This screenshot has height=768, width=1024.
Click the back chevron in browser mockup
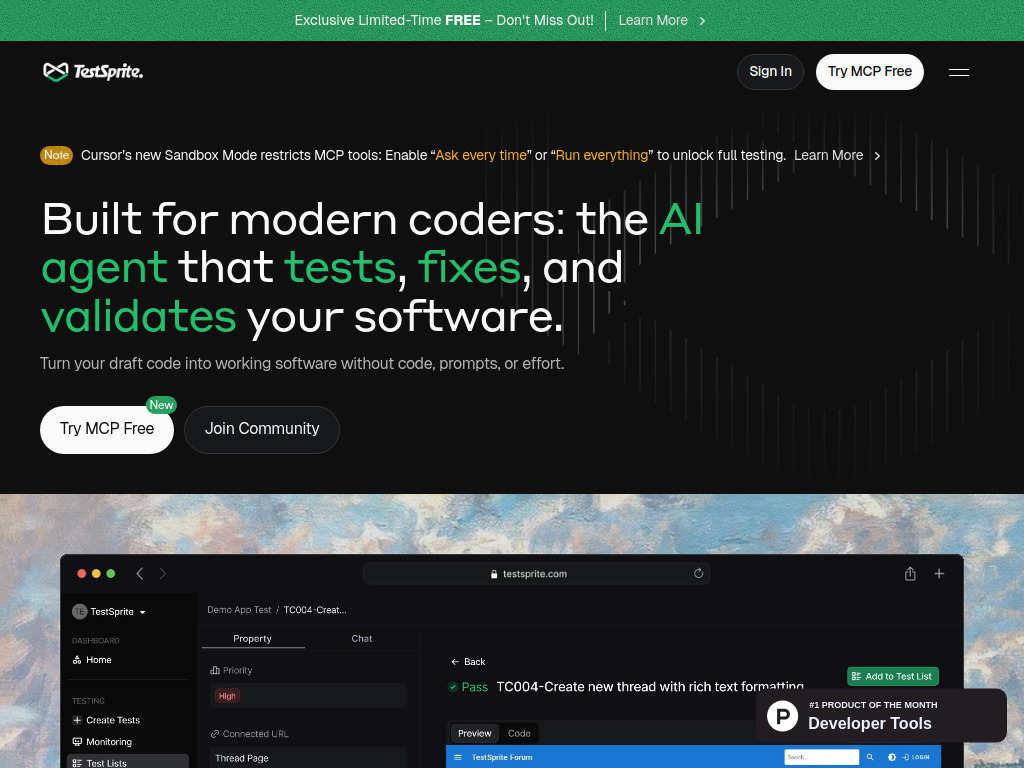pyautogui.click(x=140, y=573)
